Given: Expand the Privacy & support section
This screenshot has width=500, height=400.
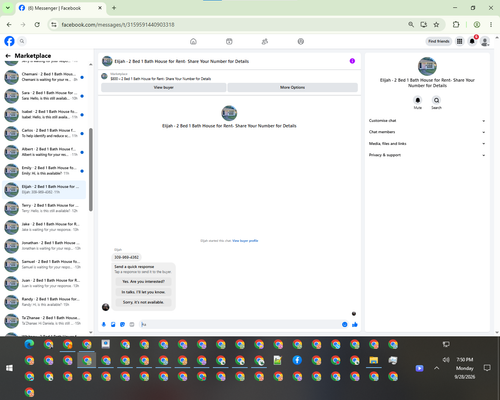Looking at the screenshot, I should (x=427, y=155).
